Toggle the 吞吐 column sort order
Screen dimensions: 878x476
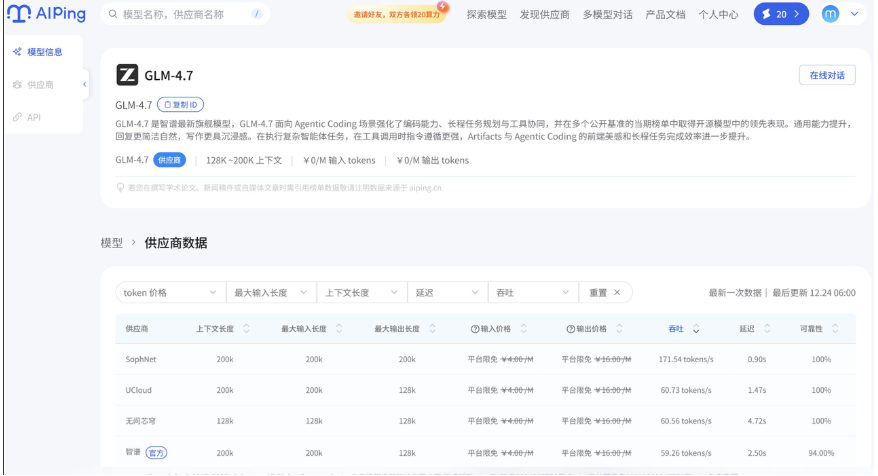[x=696, y=329]
